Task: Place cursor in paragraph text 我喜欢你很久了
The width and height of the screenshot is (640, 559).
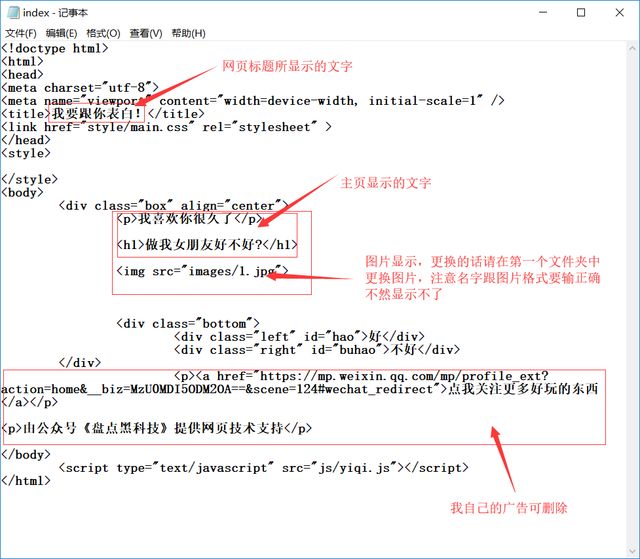Action: [189, 219]
